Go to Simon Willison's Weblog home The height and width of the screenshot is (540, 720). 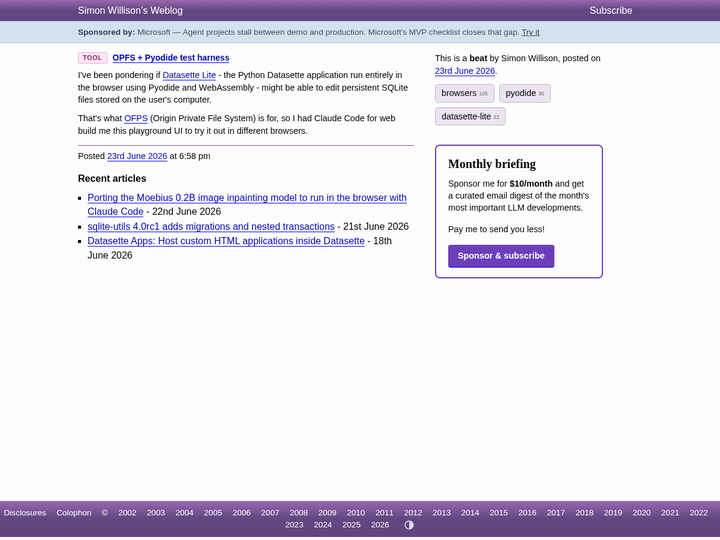[130, 11]
